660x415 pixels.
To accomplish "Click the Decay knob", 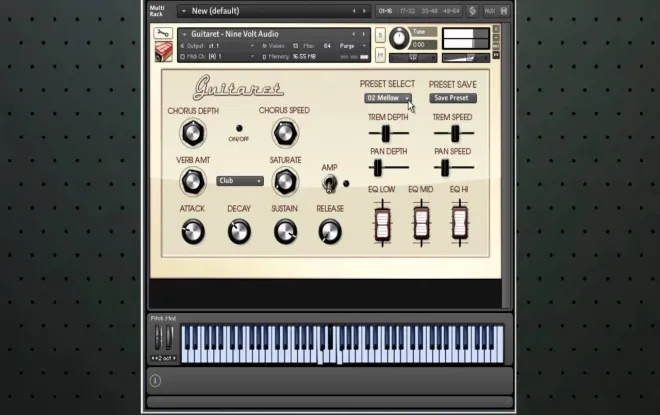I will 239,232.
